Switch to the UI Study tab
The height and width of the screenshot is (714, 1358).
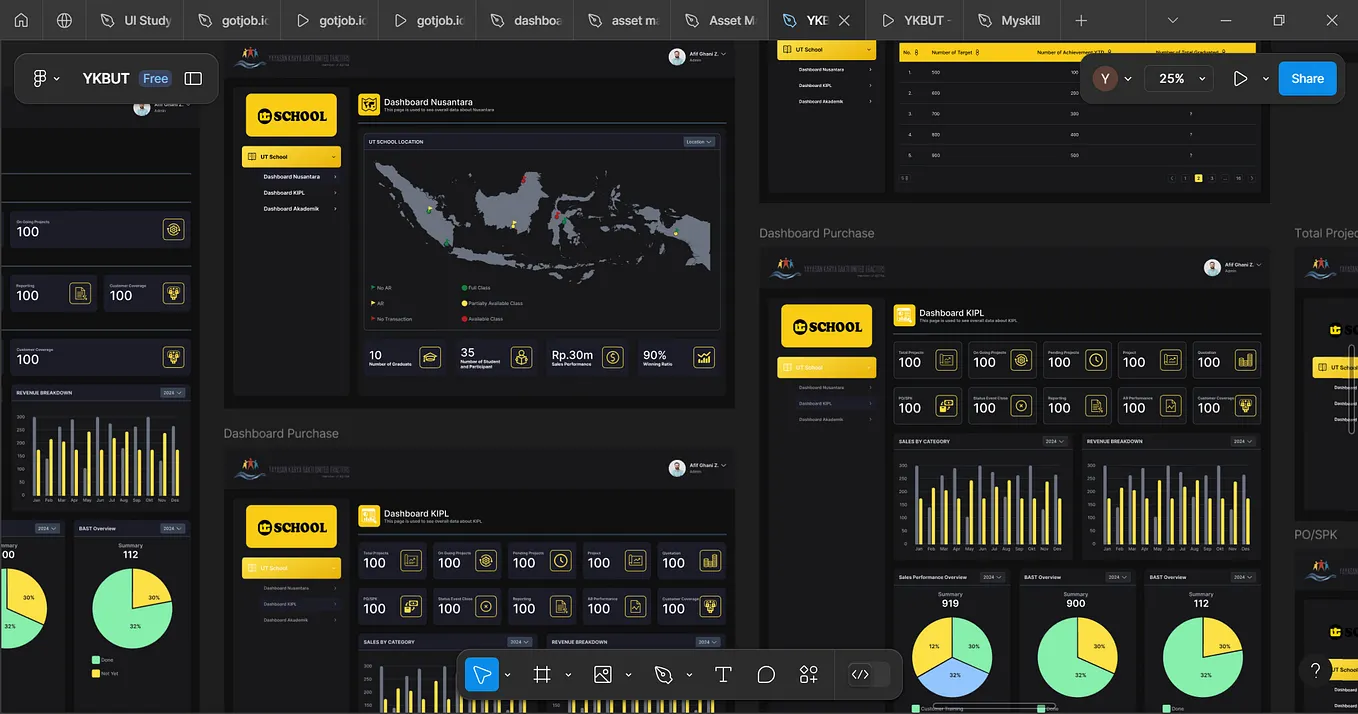tap(136, 20)
